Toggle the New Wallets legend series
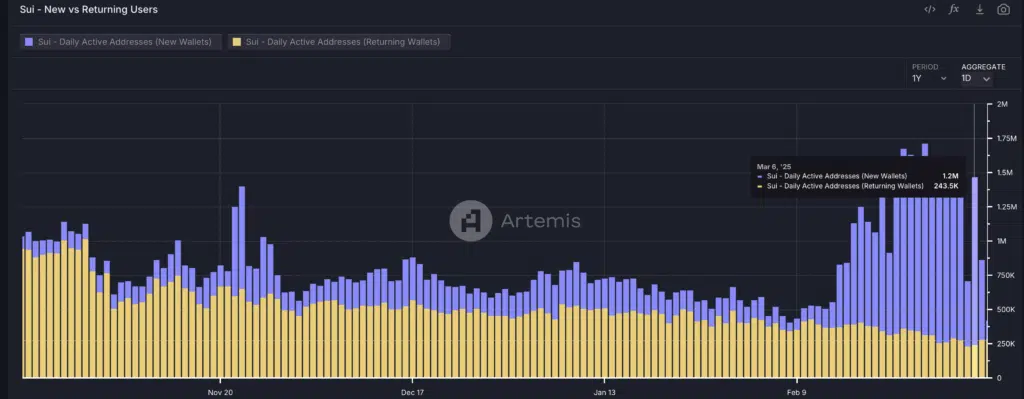Screen dimensions: 1024x399 point(121,42)
